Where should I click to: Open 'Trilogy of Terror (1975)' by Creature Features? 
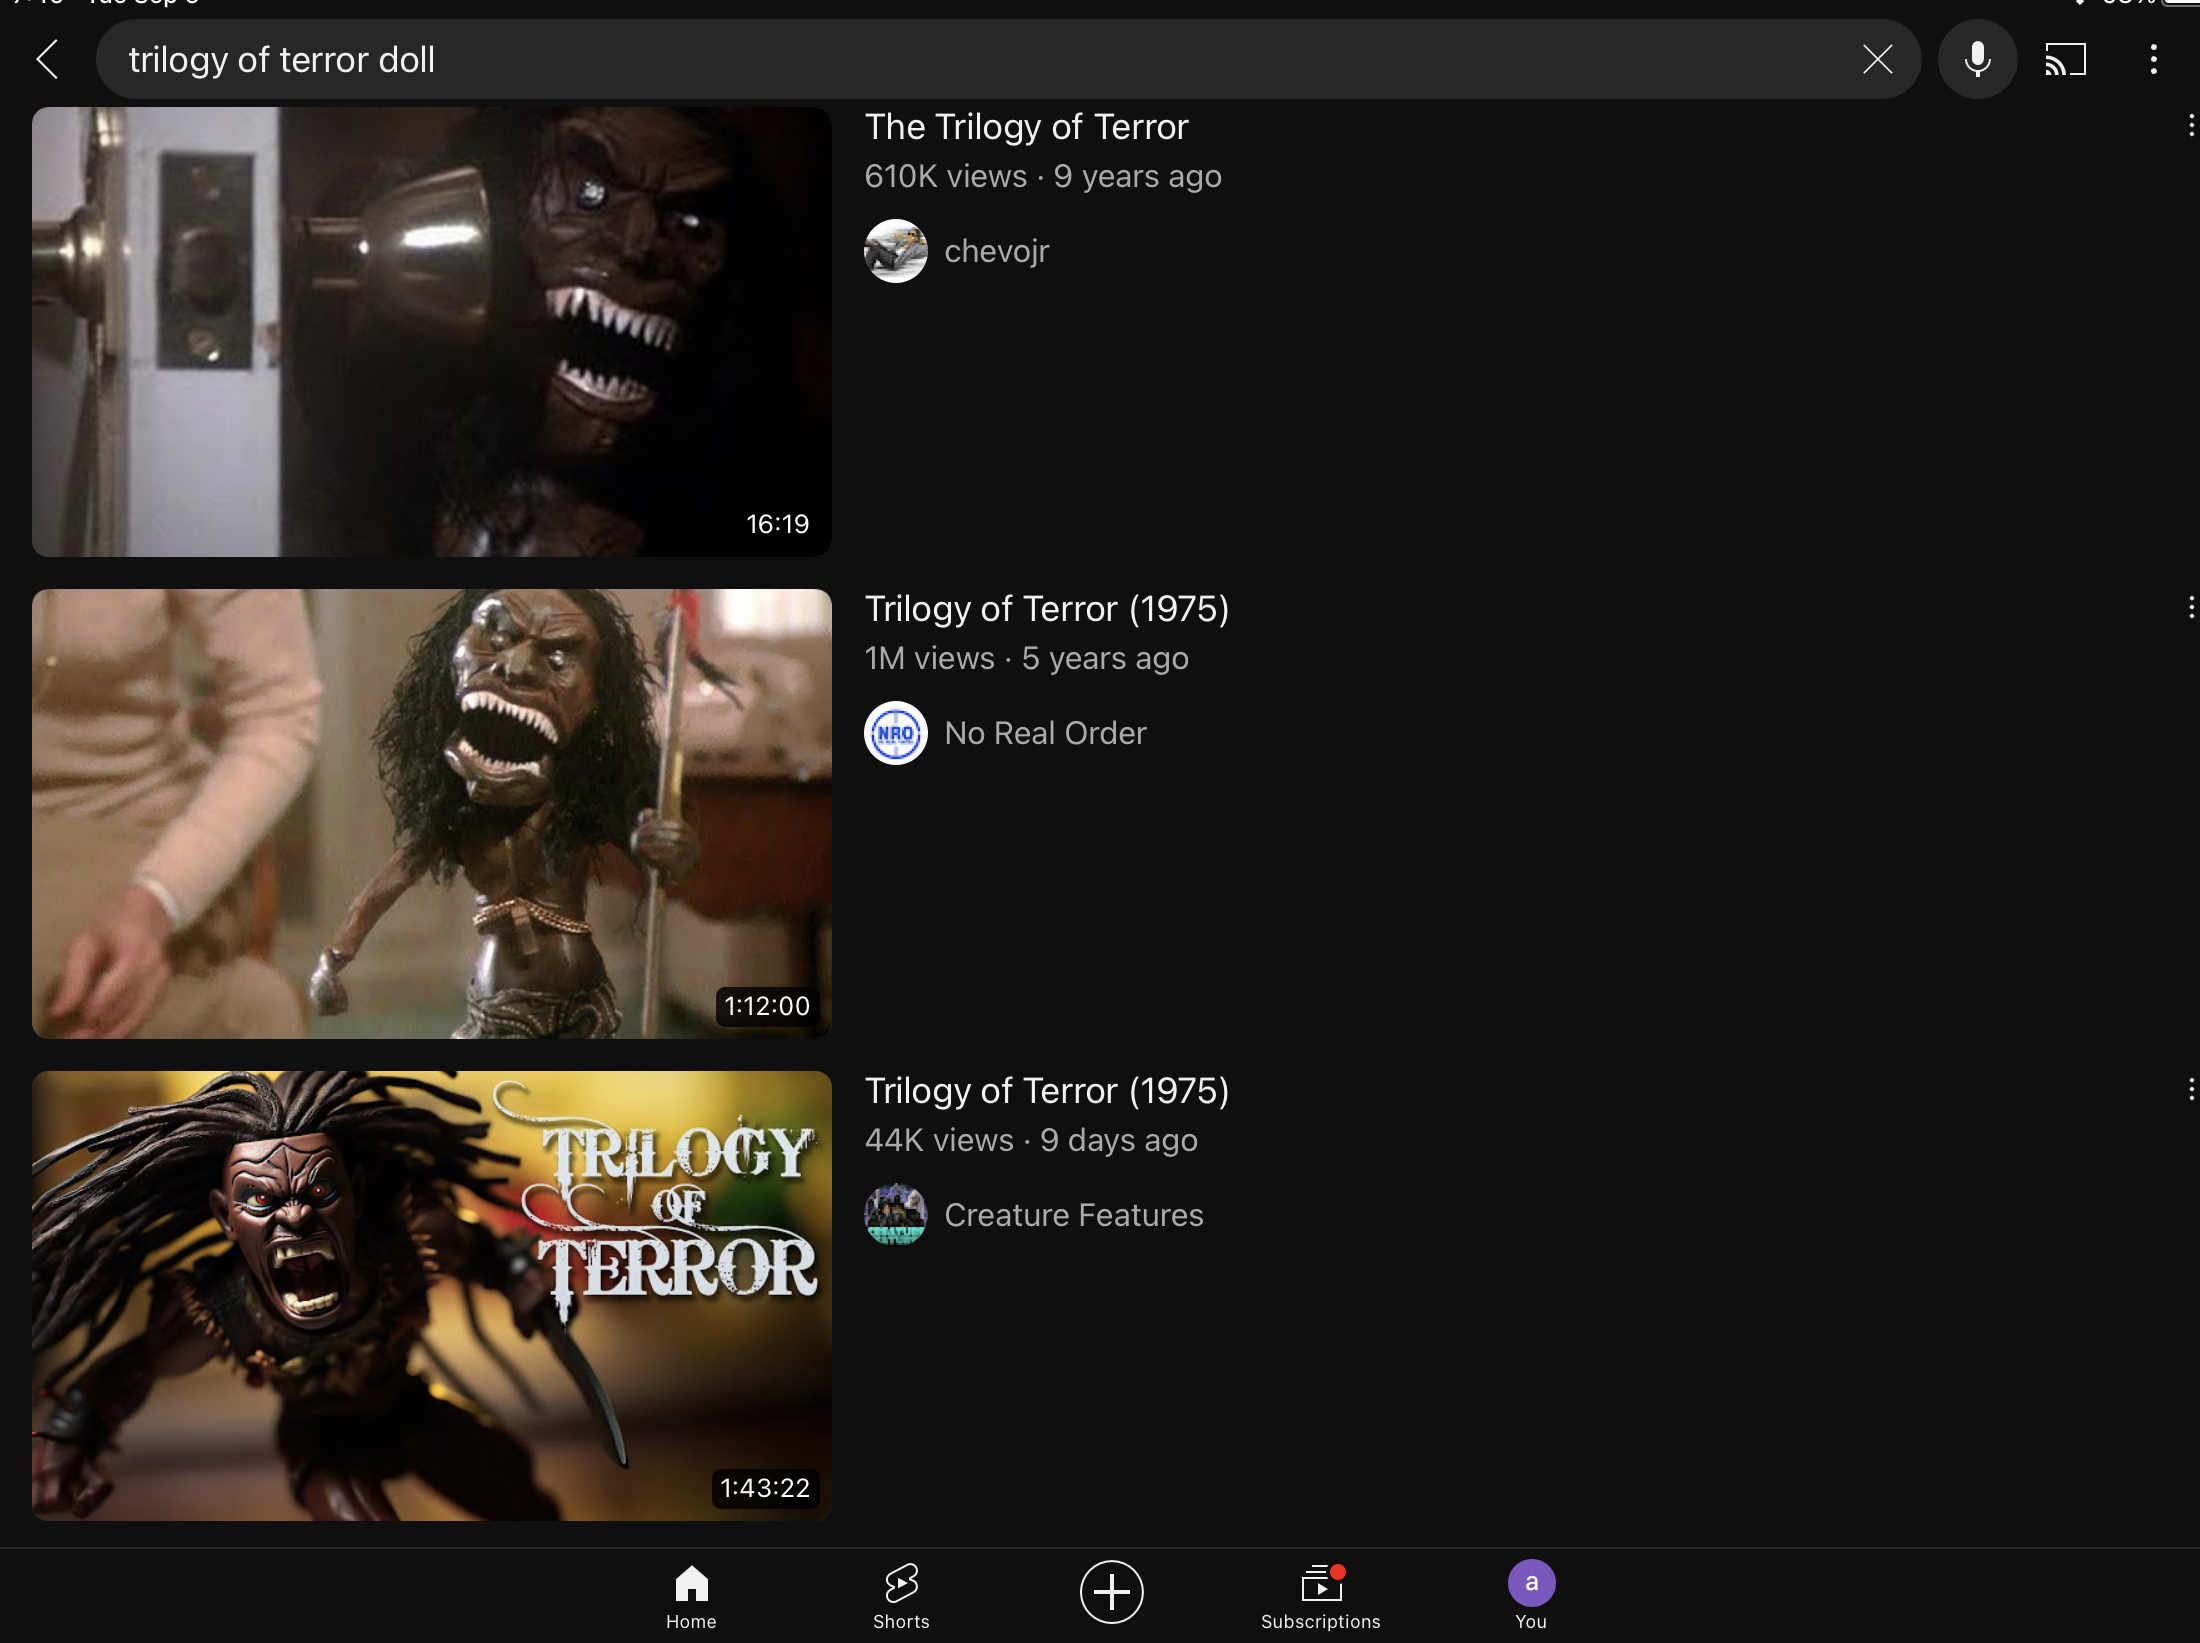pyautogui.click(x=1047, y=1091)
